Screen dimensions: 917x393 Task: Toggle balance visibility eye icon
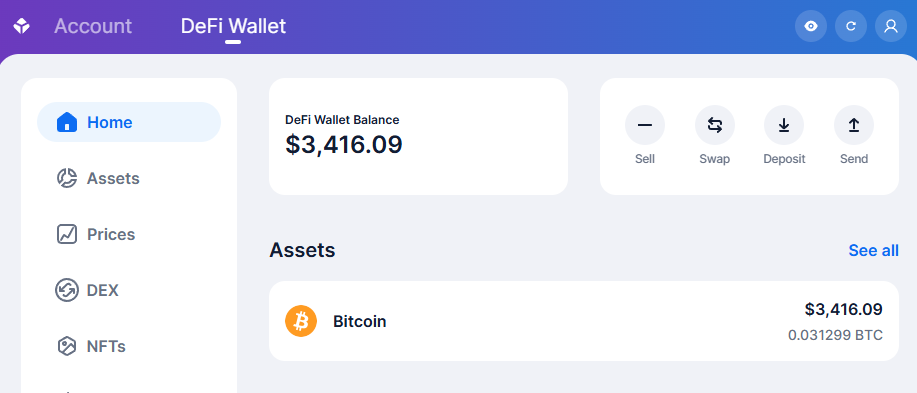click(x=811, y=26)
